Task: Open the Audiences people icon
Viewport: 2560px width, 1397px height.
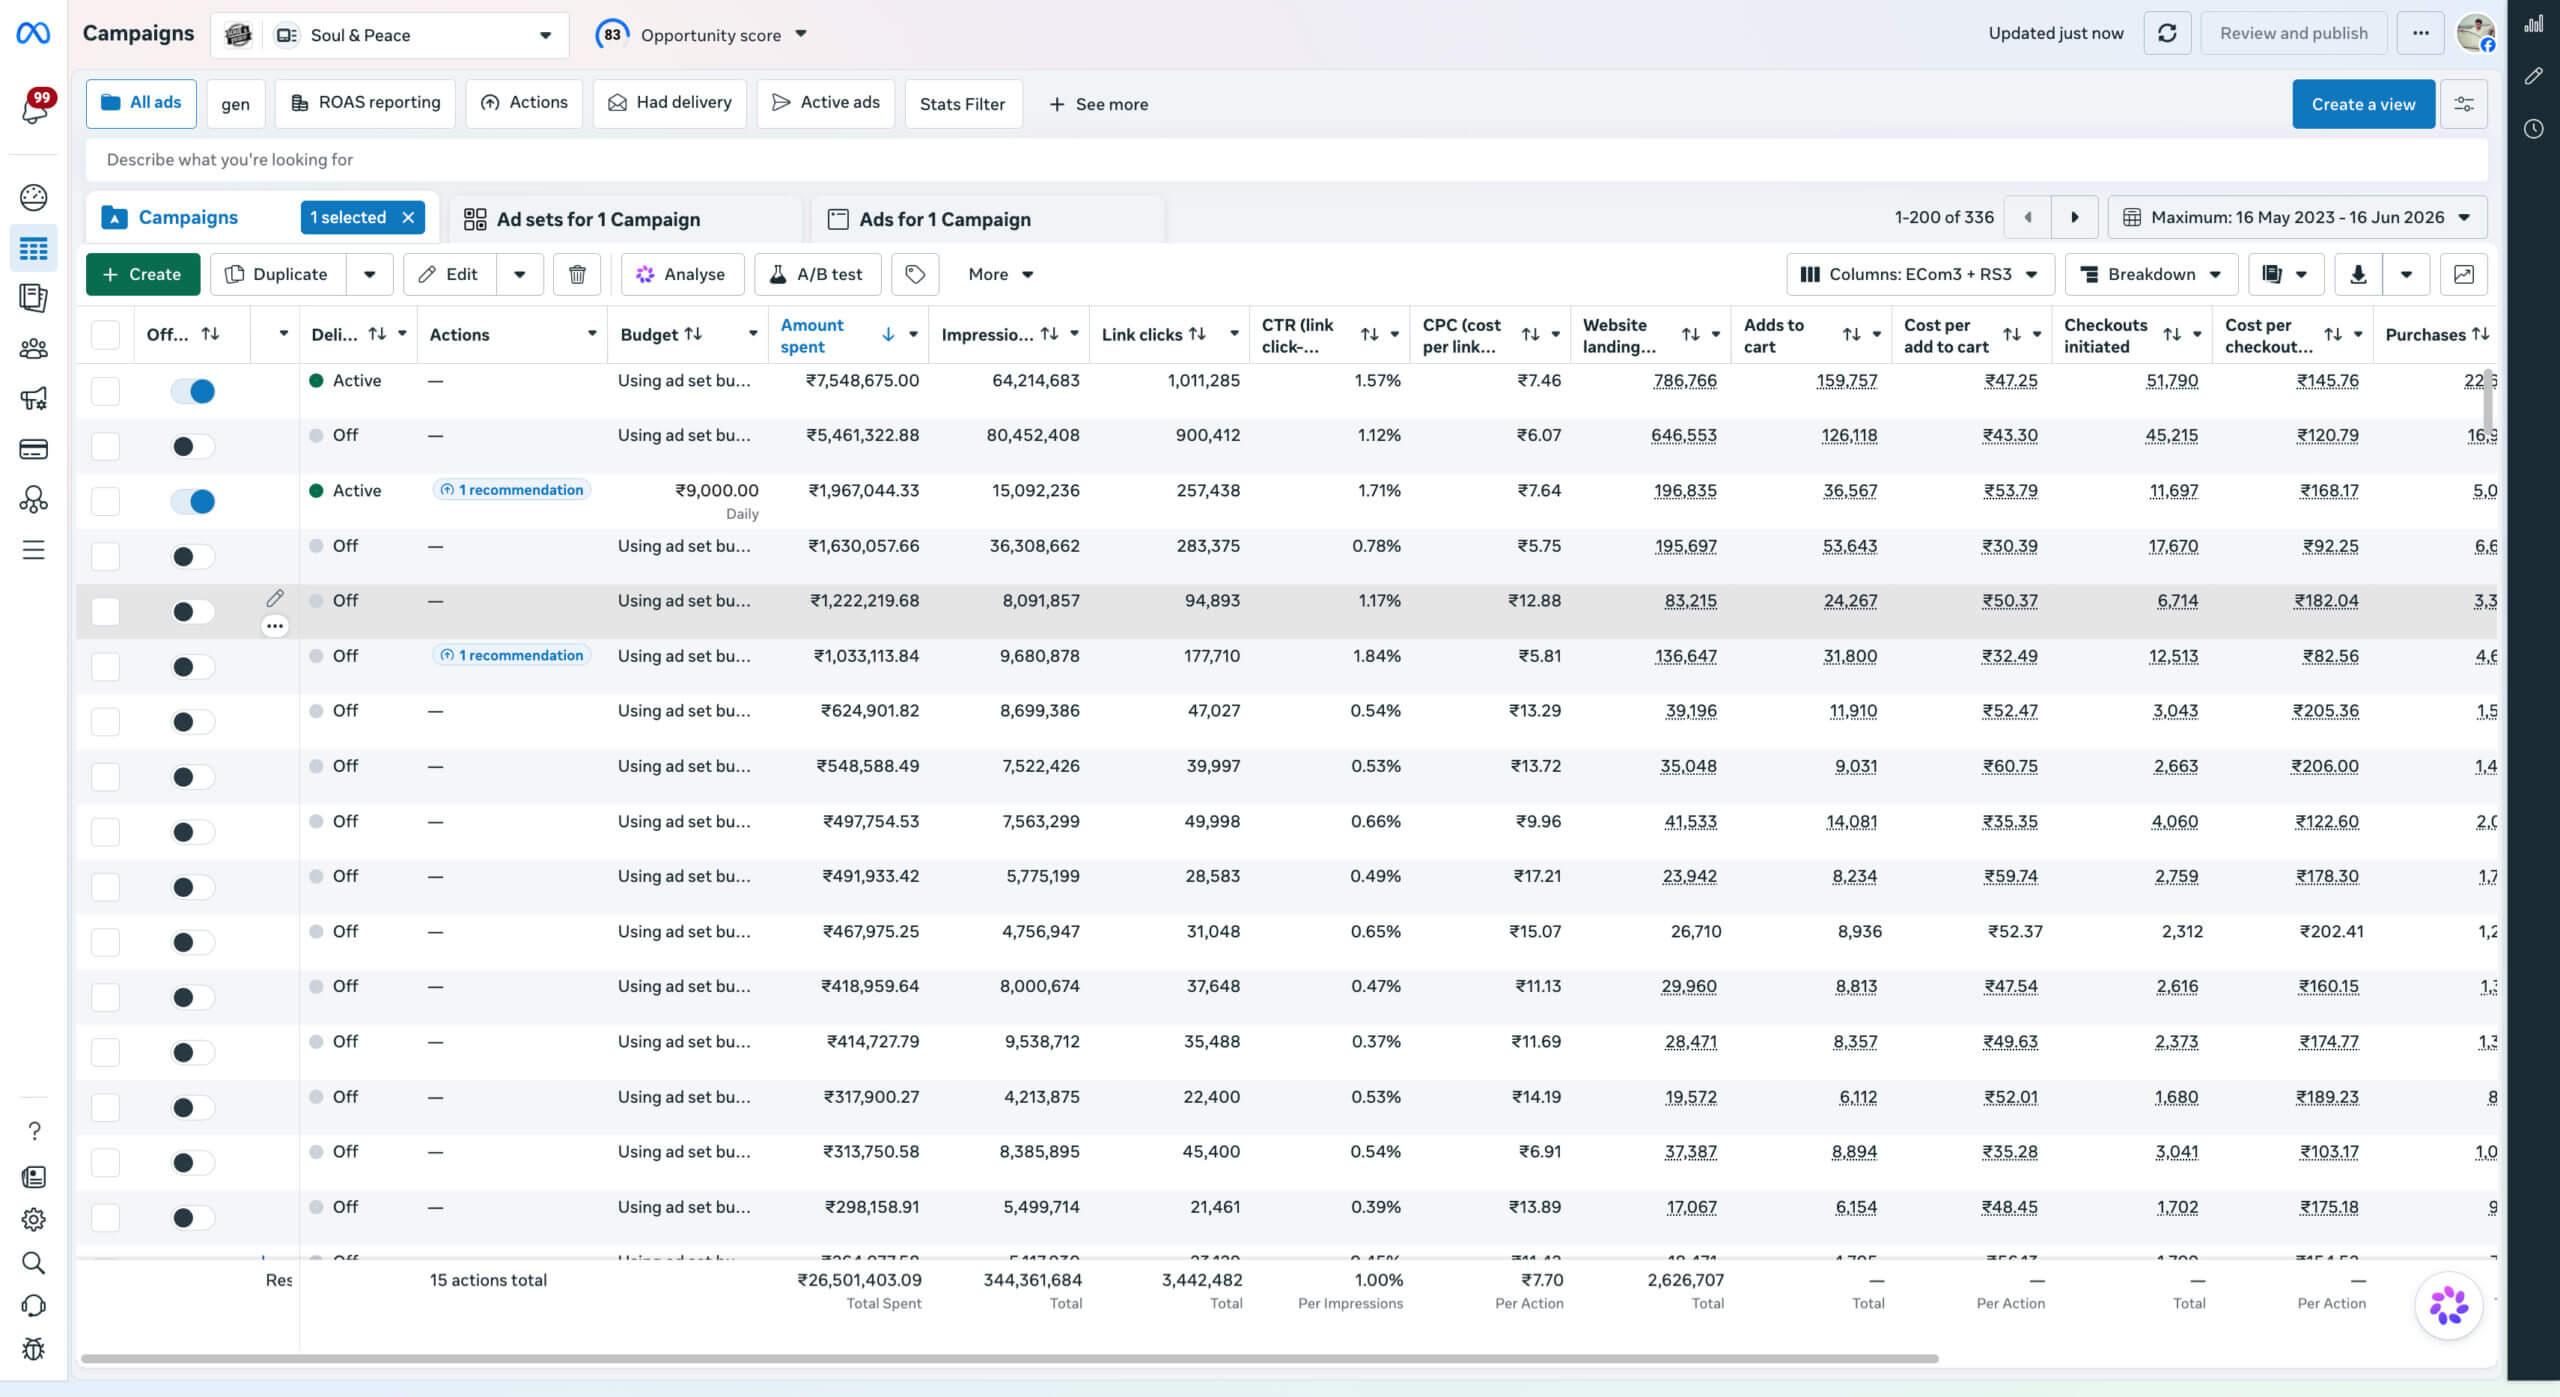Action: (x=33, y=349)
